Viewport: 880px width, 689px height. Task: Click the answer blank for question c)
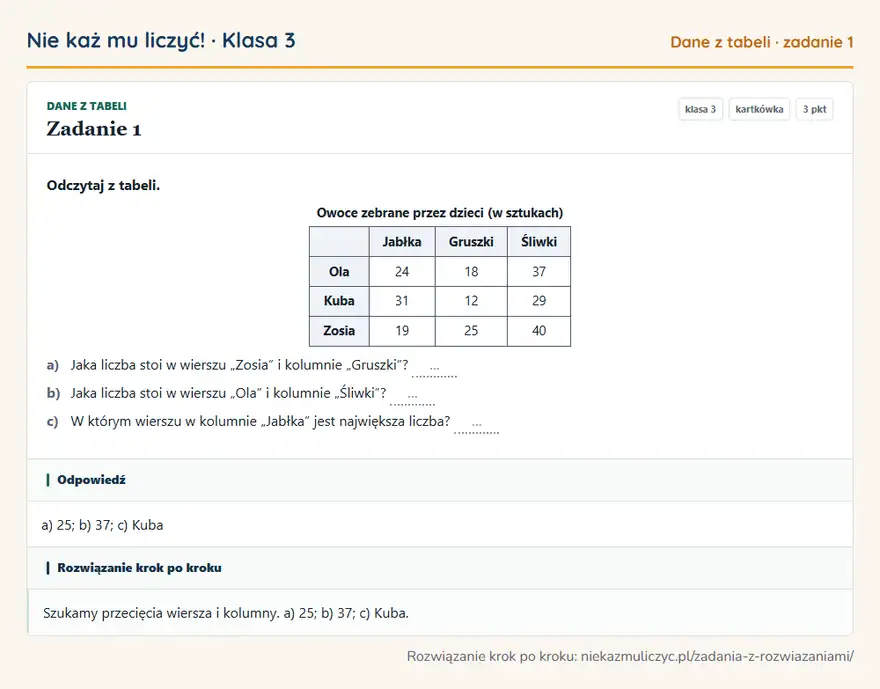(x=476, y=425)
